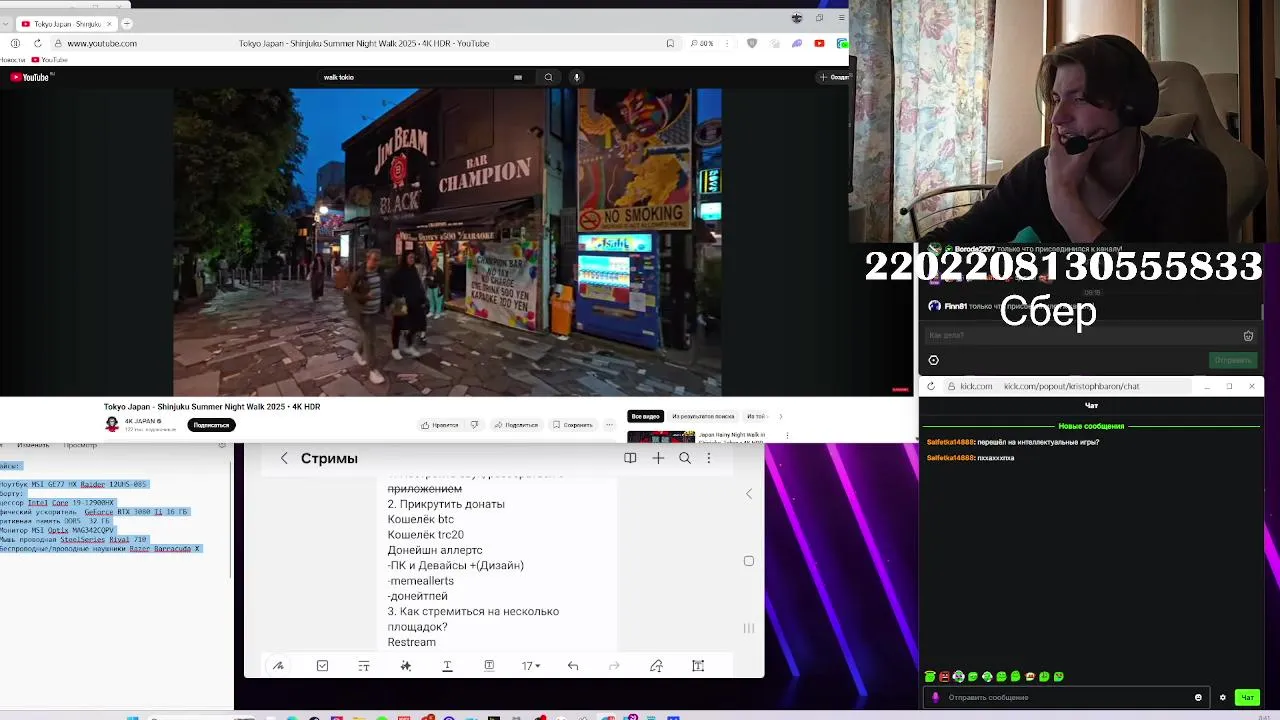The image size is (1280, 720).
Task: Select the text selection frame tool
Action: coord(698,666)
